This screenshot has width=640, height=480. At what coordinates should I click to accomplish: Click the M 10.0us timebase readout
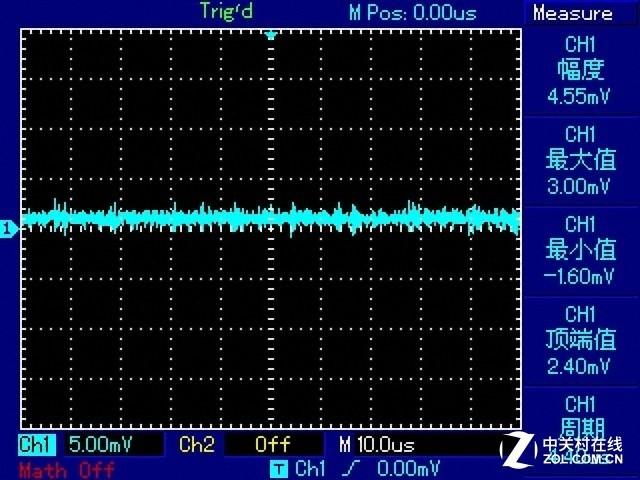pos(377,444)
